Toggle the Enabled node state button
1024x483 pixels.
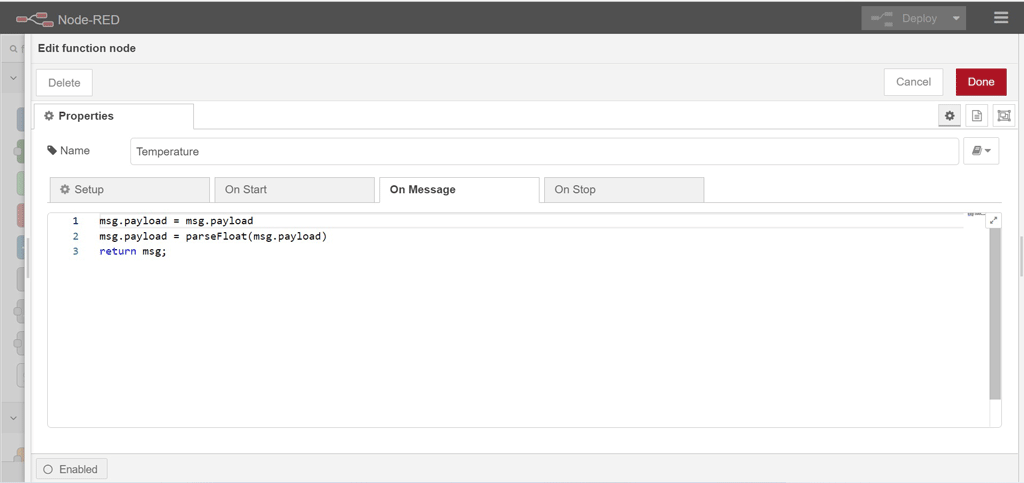(x=71, y=469)
